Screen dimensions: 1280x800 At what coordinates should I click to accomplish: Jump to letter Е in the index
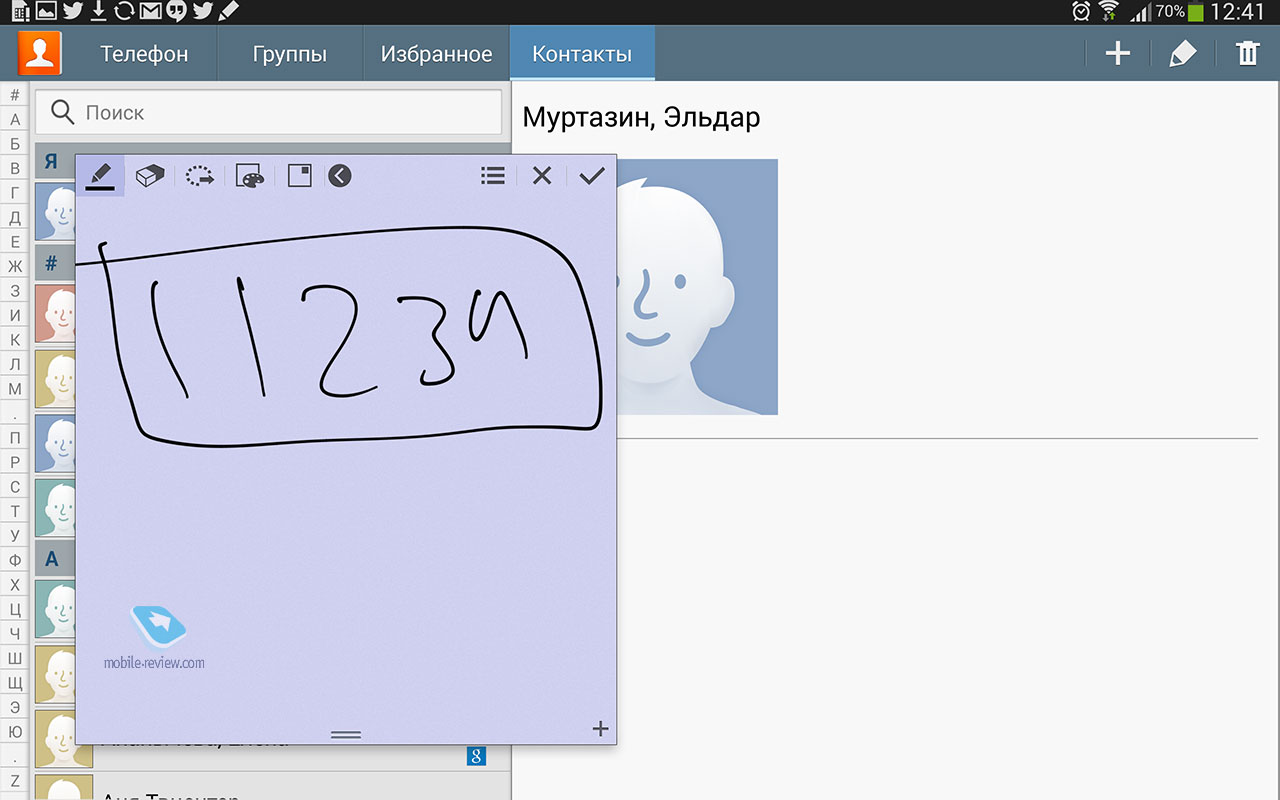[x=15, y=242]
